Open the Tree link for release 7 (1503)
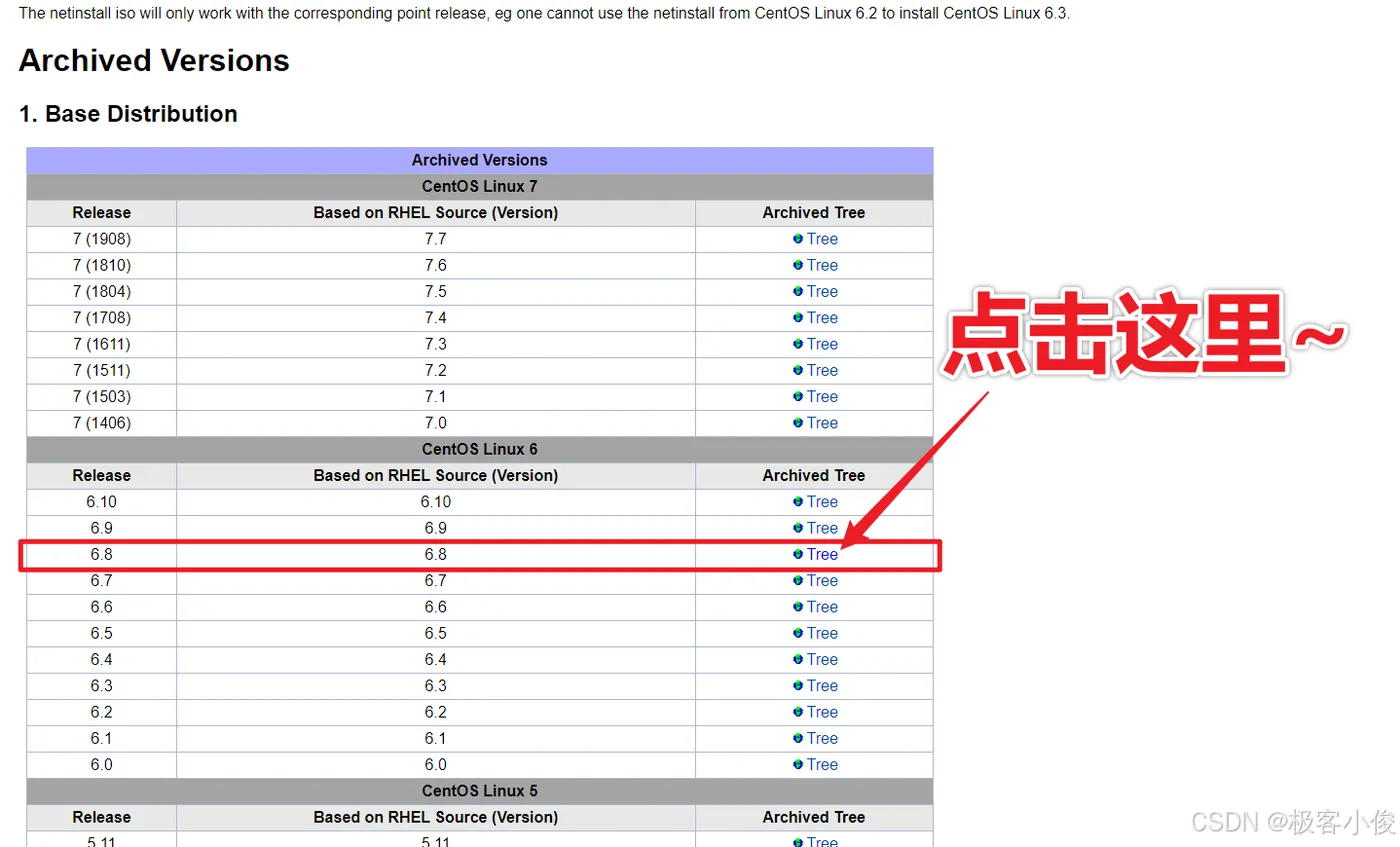The width and height of the screenshot is (1400, 847). pos(822,397)
